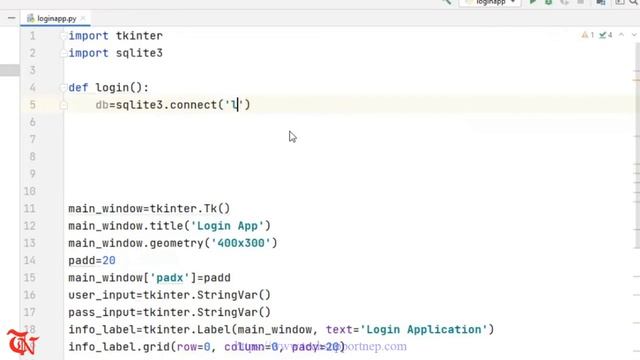Click gutter line number 11
The image size is (640, 360).
[30, 209]
